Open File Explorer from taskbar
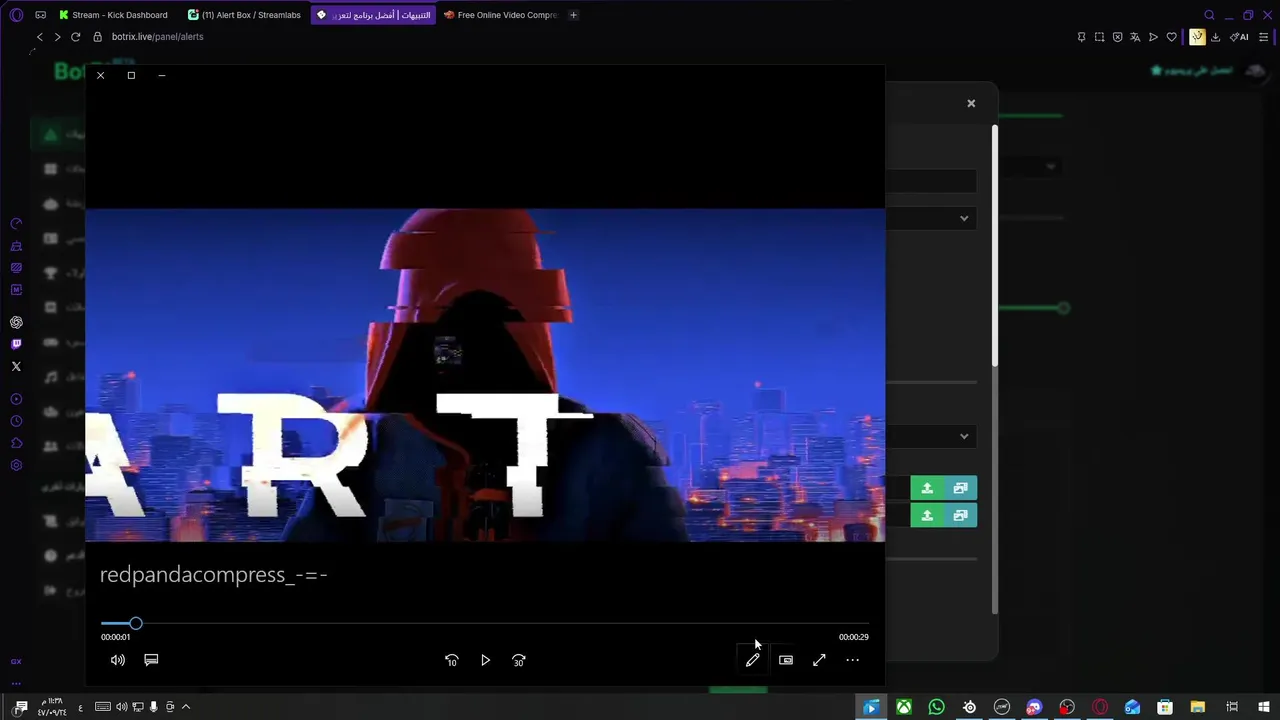This screenshot has height=720, width=1280. (x=1198, y=707)
